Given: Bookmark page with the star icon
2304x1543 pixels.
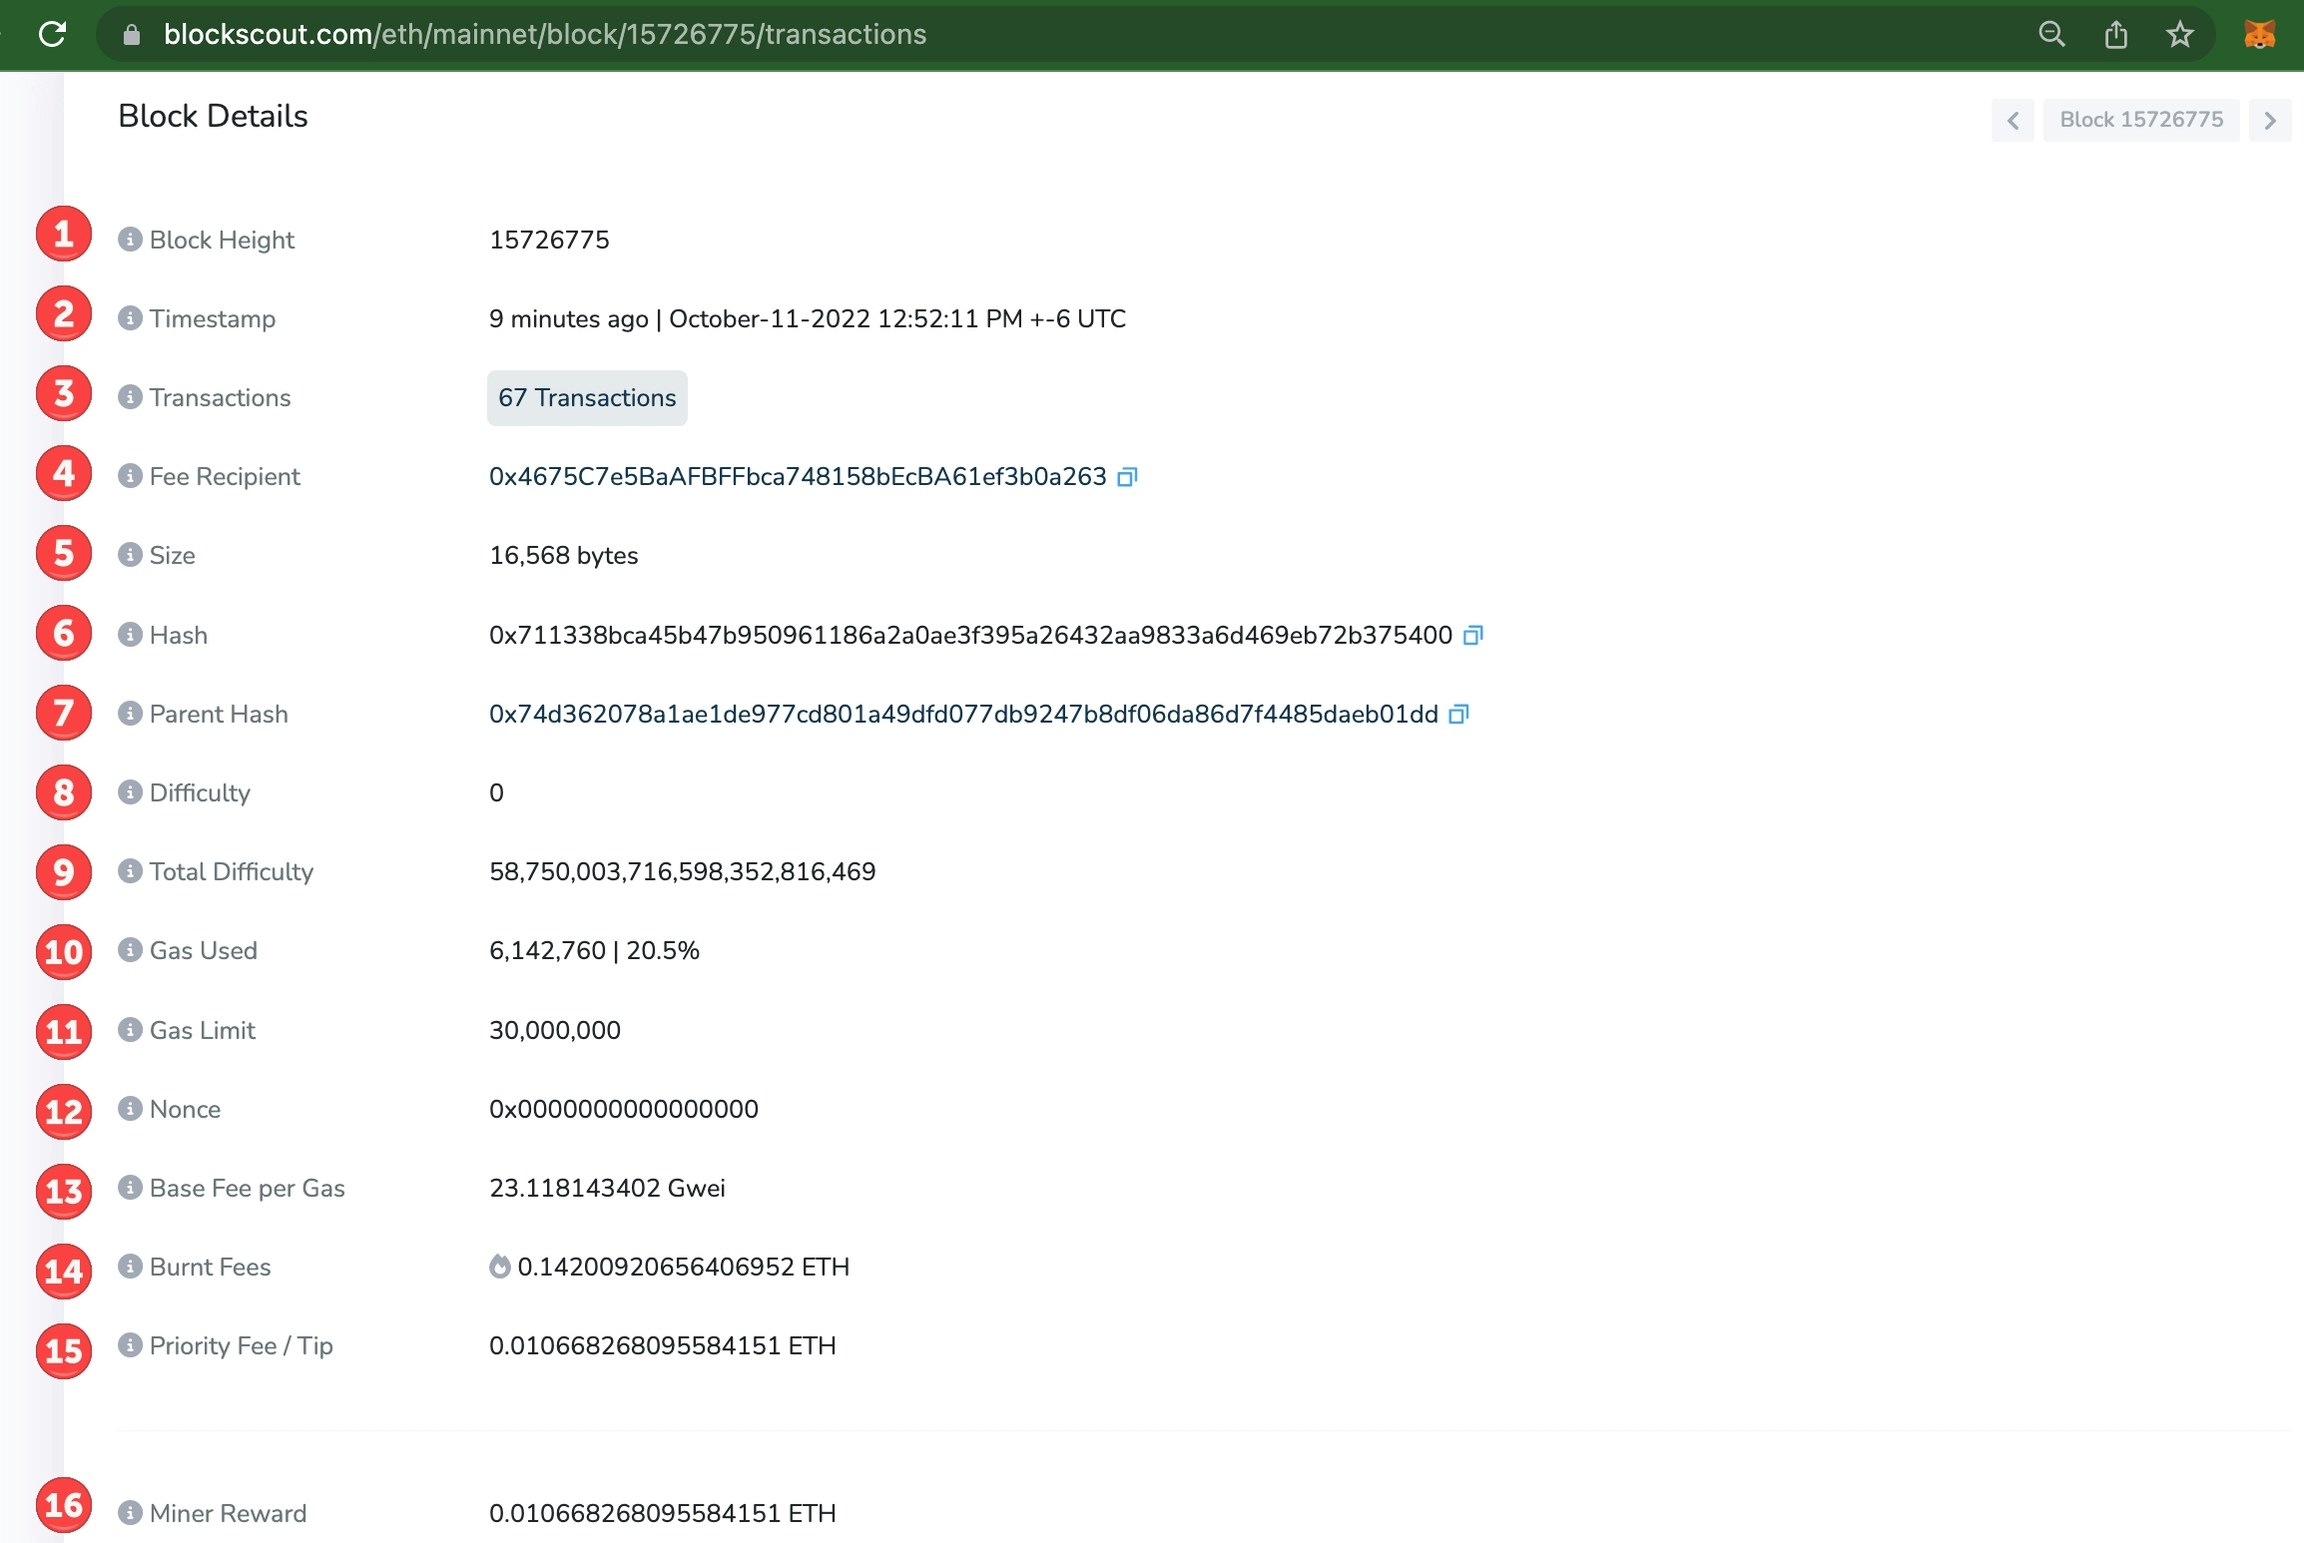Looking at the screenshot, I should pos(2180,35).
